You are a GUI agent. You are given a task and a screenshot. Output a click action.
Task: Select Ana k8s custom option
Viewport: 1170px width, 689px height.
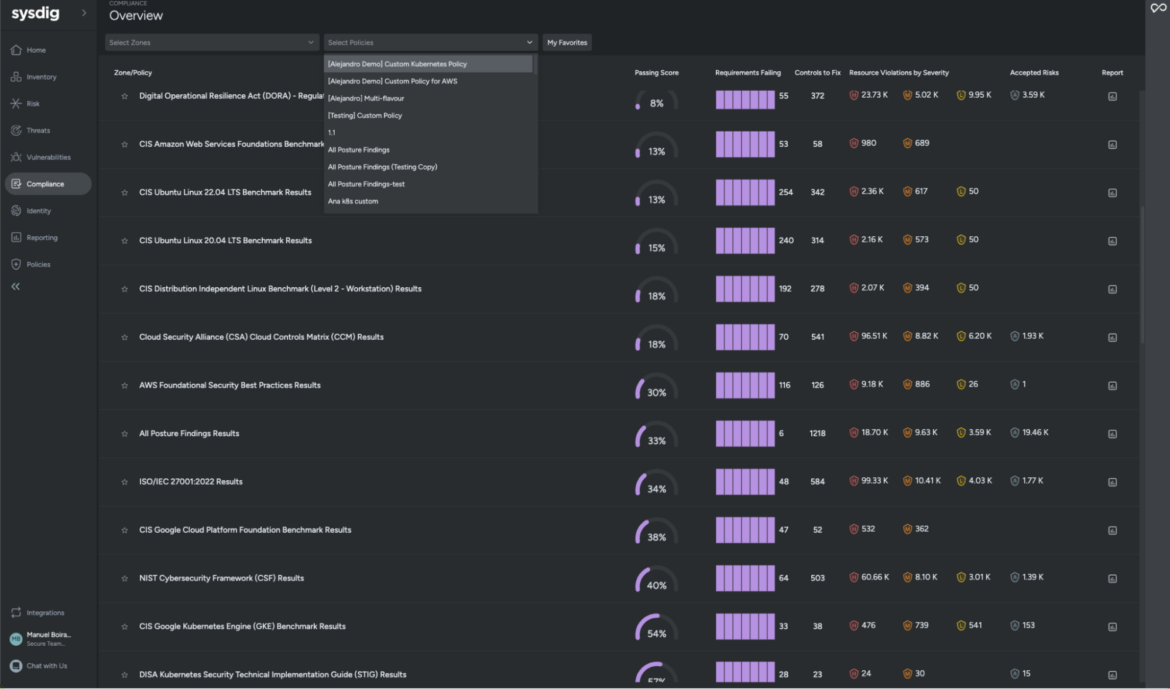click(428, 202)
